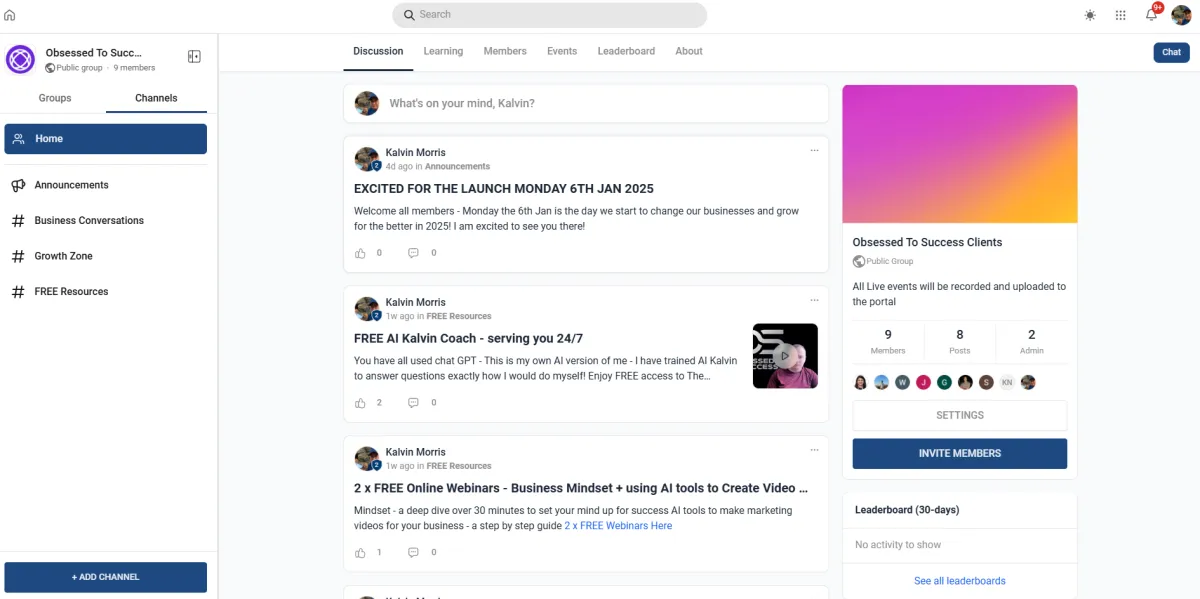The image size is (1200, 599).
Task: Comment on FREE AI Kalvin Coach post
Action: (413, 403)
